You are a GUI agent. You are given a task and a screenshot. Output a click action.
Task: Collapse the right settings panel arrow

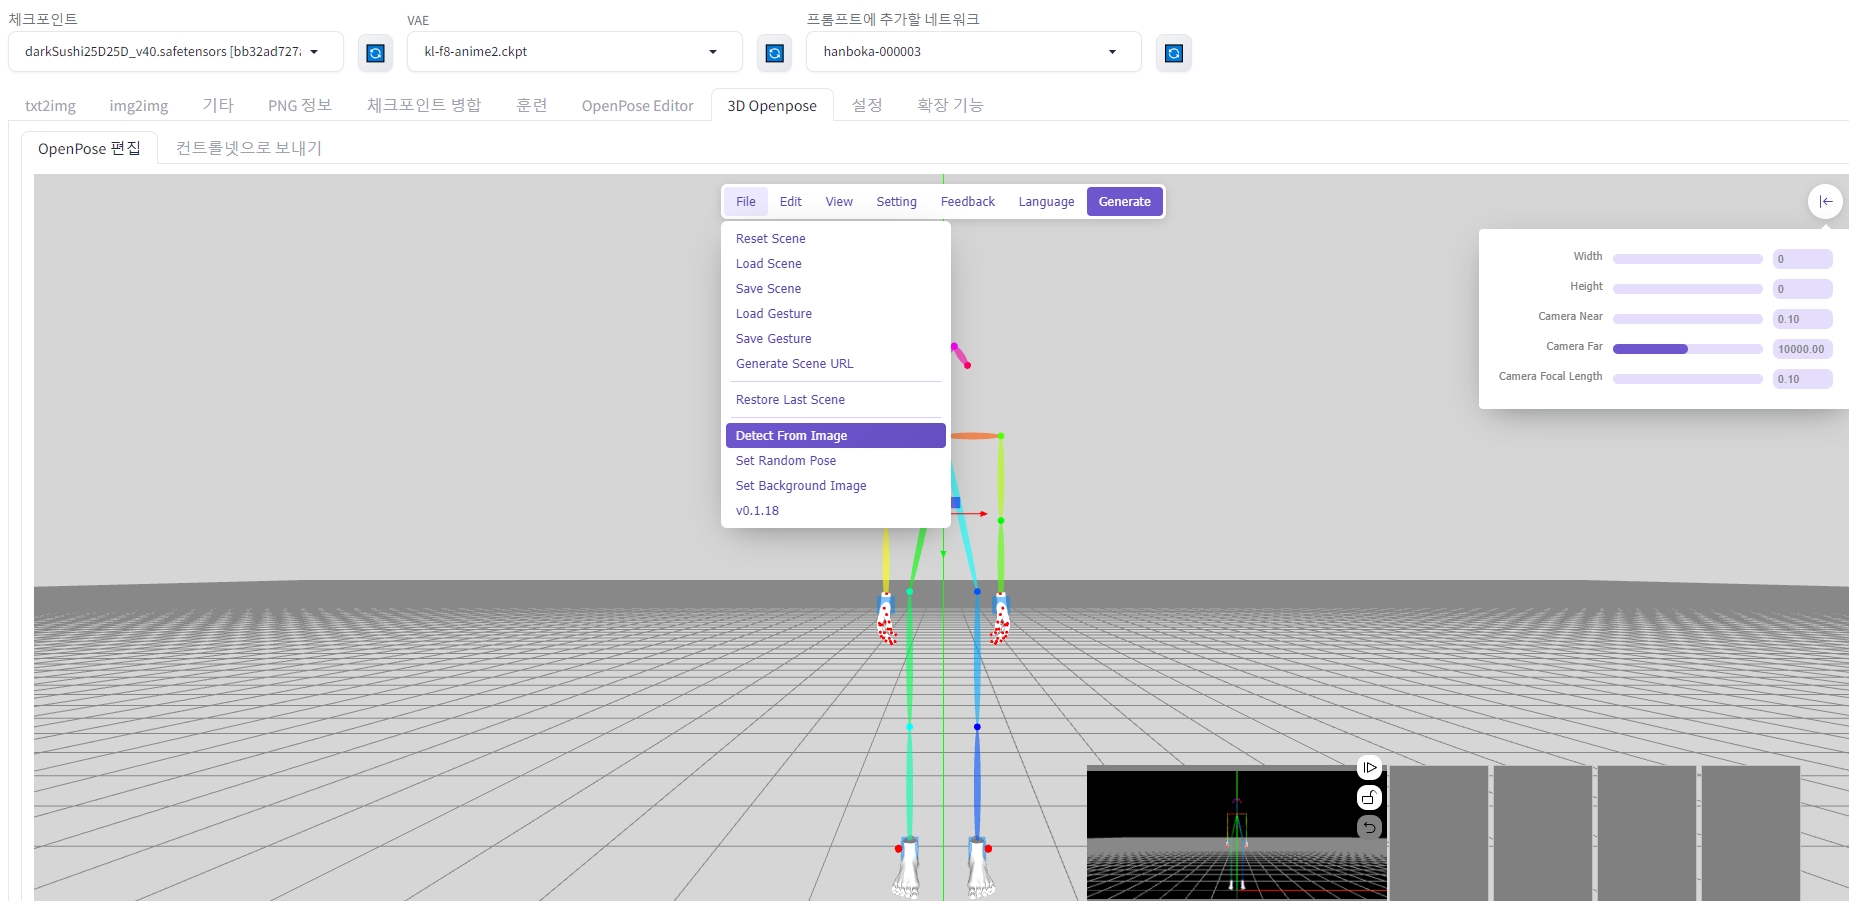1825,201
